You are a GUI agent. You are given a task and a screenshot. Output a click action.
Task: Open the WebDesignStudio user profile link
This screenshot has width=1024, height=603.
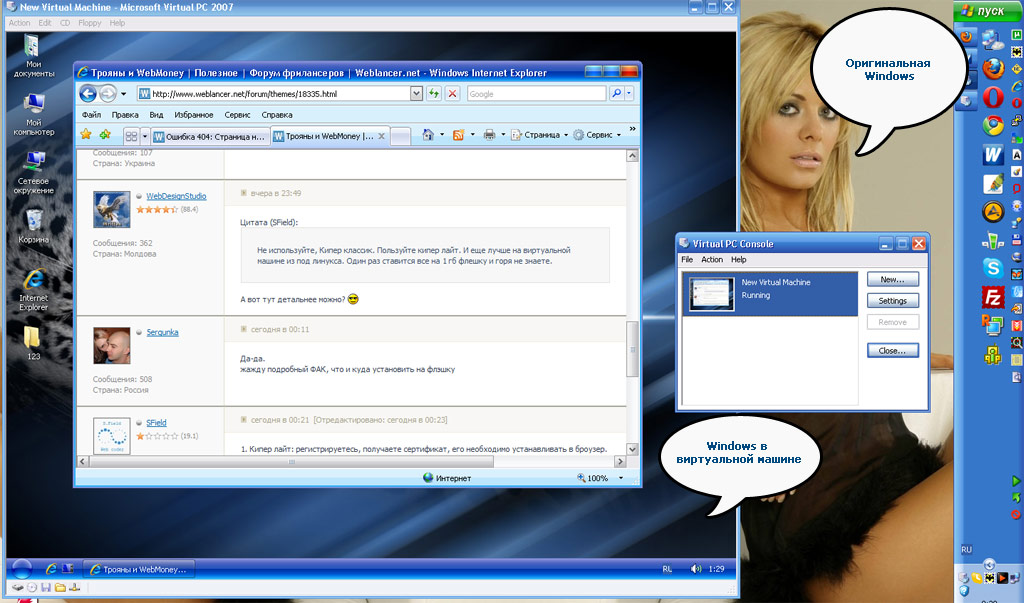coord(176,196)
